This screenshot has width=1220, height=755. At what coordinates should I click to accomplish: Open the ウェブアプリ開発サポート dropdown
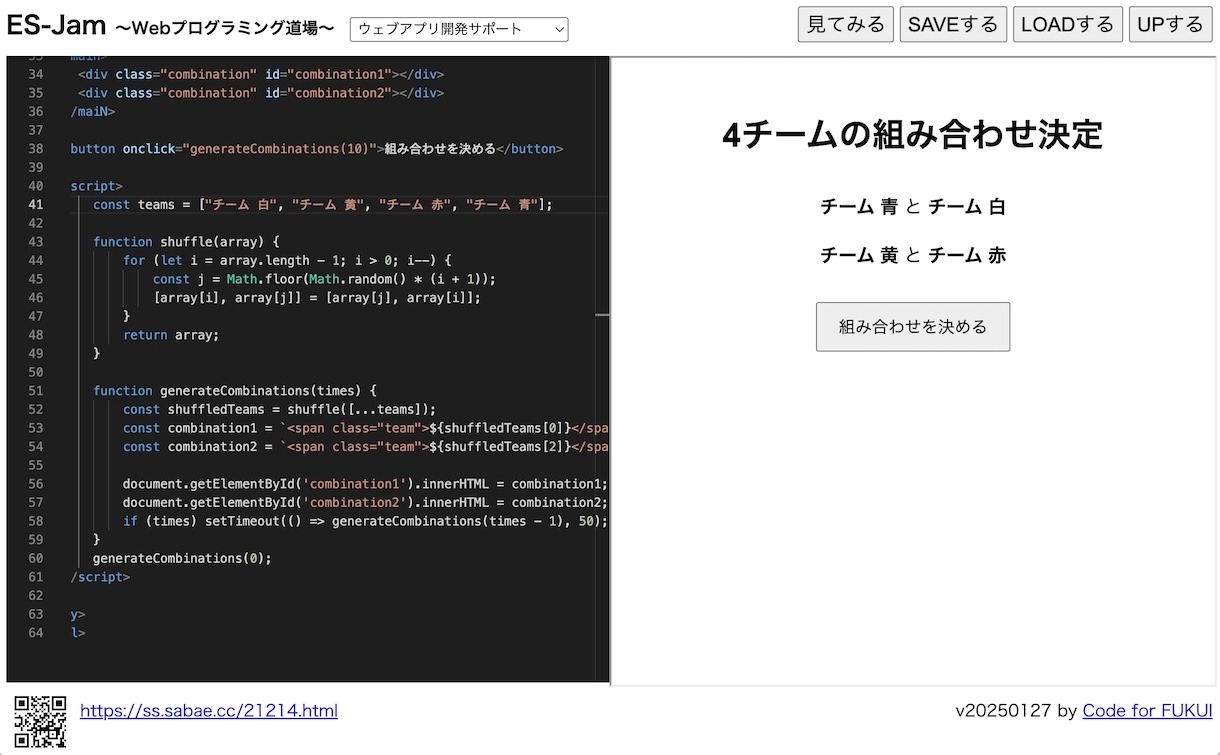point(459,29)
